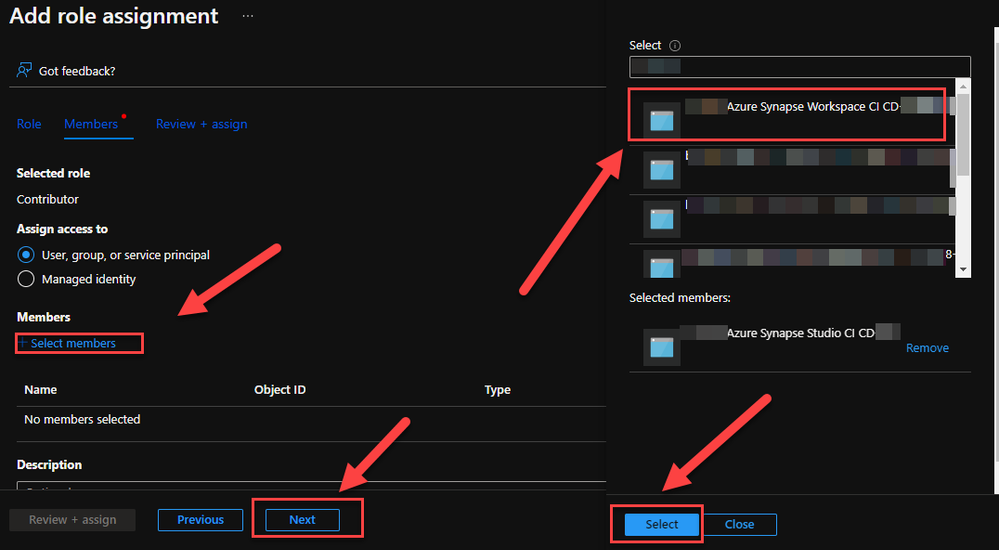This screenshot has height=550, width=999.
Task: Click the Next button
Action: click(302, 519)
